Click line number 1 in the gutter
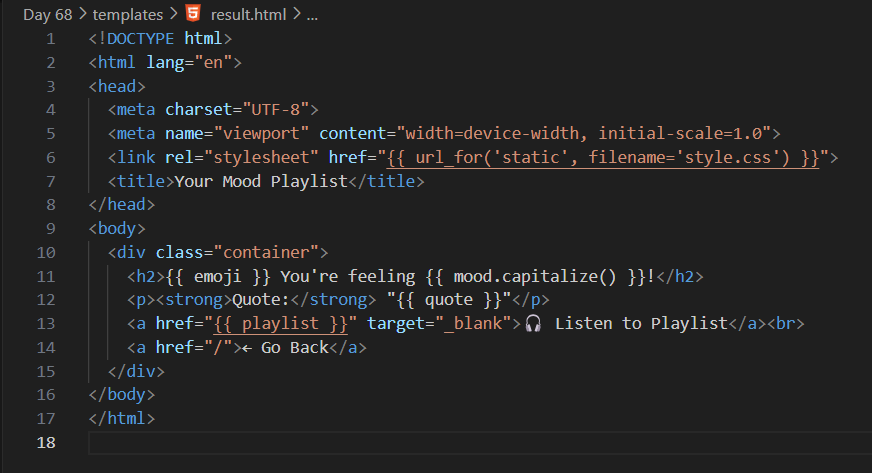The image size is (872, 473). pos(51,39)
